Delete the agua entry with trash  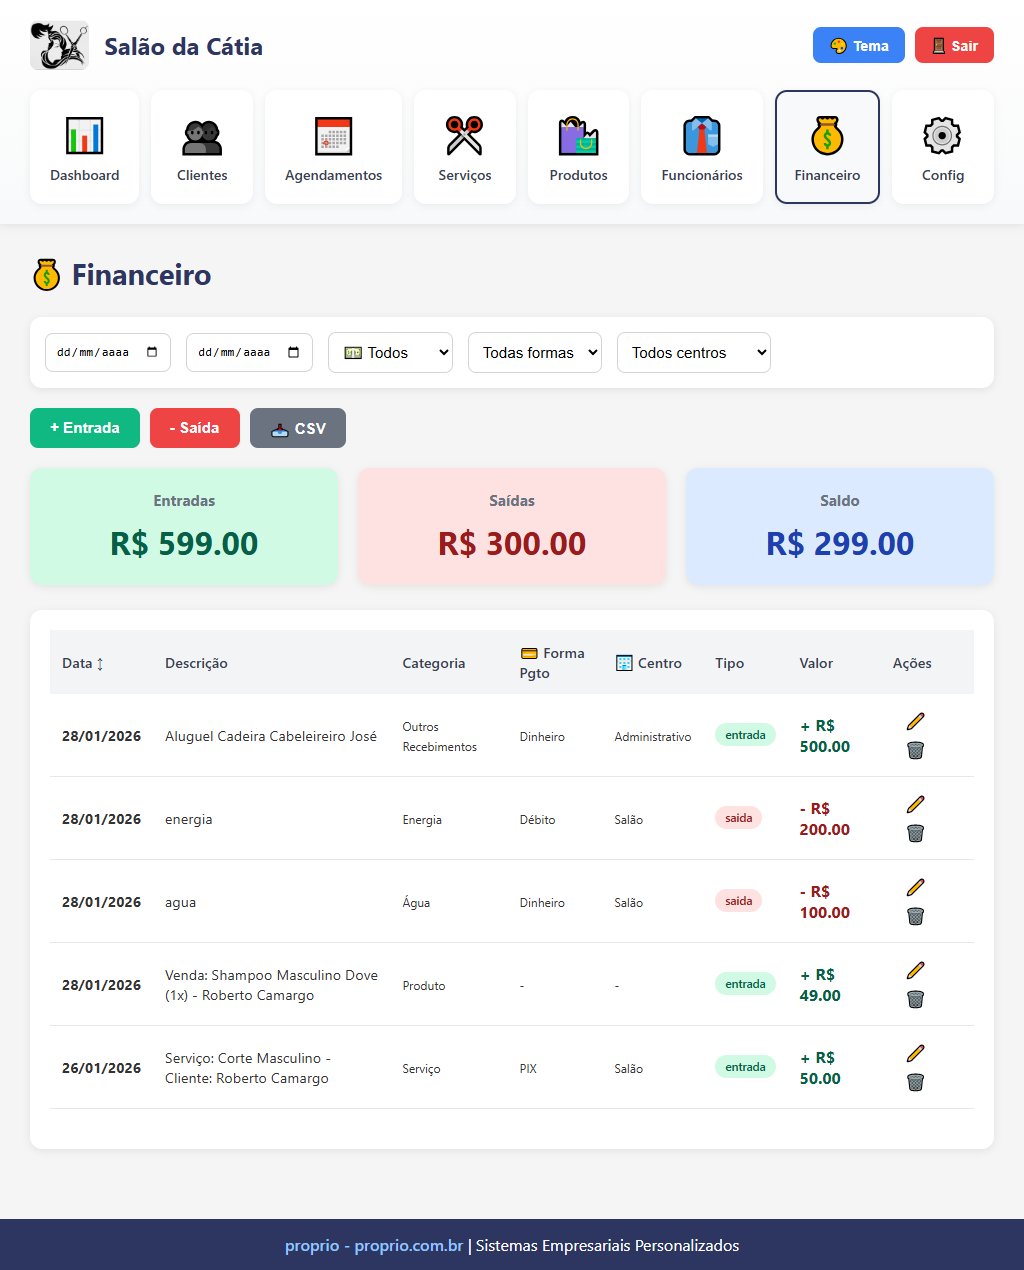pyautogui.click(x=915, y=916)
